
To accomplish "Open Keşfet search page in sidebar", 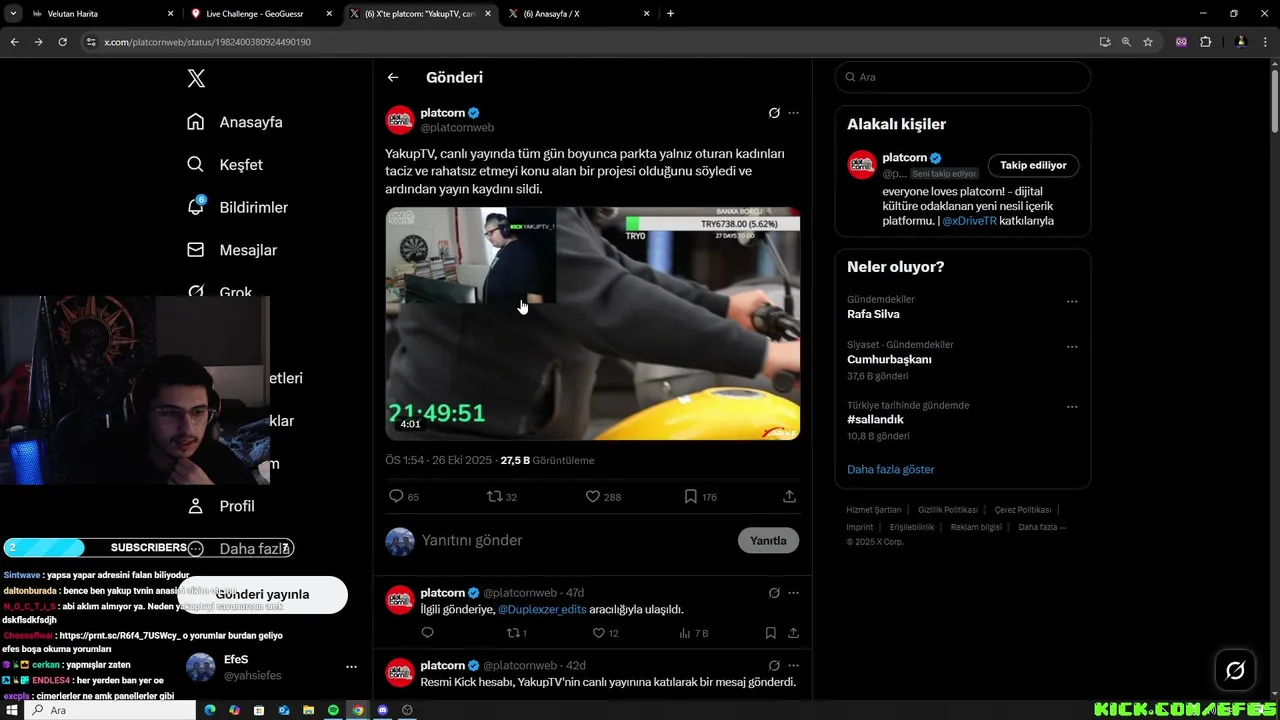I will 225,165.
